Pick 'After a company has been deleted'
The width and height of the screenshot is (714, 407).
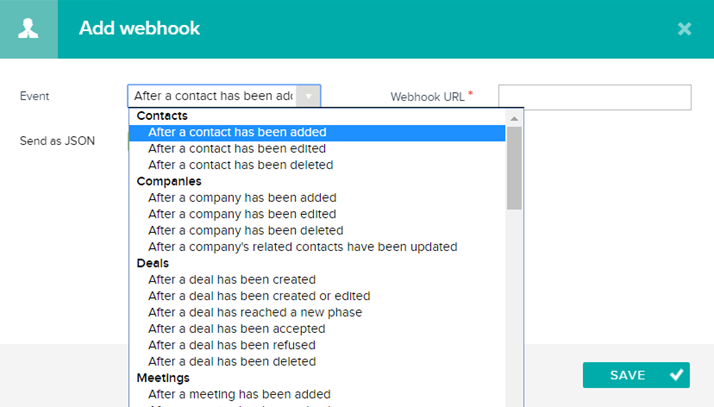[x=244, y=230]
